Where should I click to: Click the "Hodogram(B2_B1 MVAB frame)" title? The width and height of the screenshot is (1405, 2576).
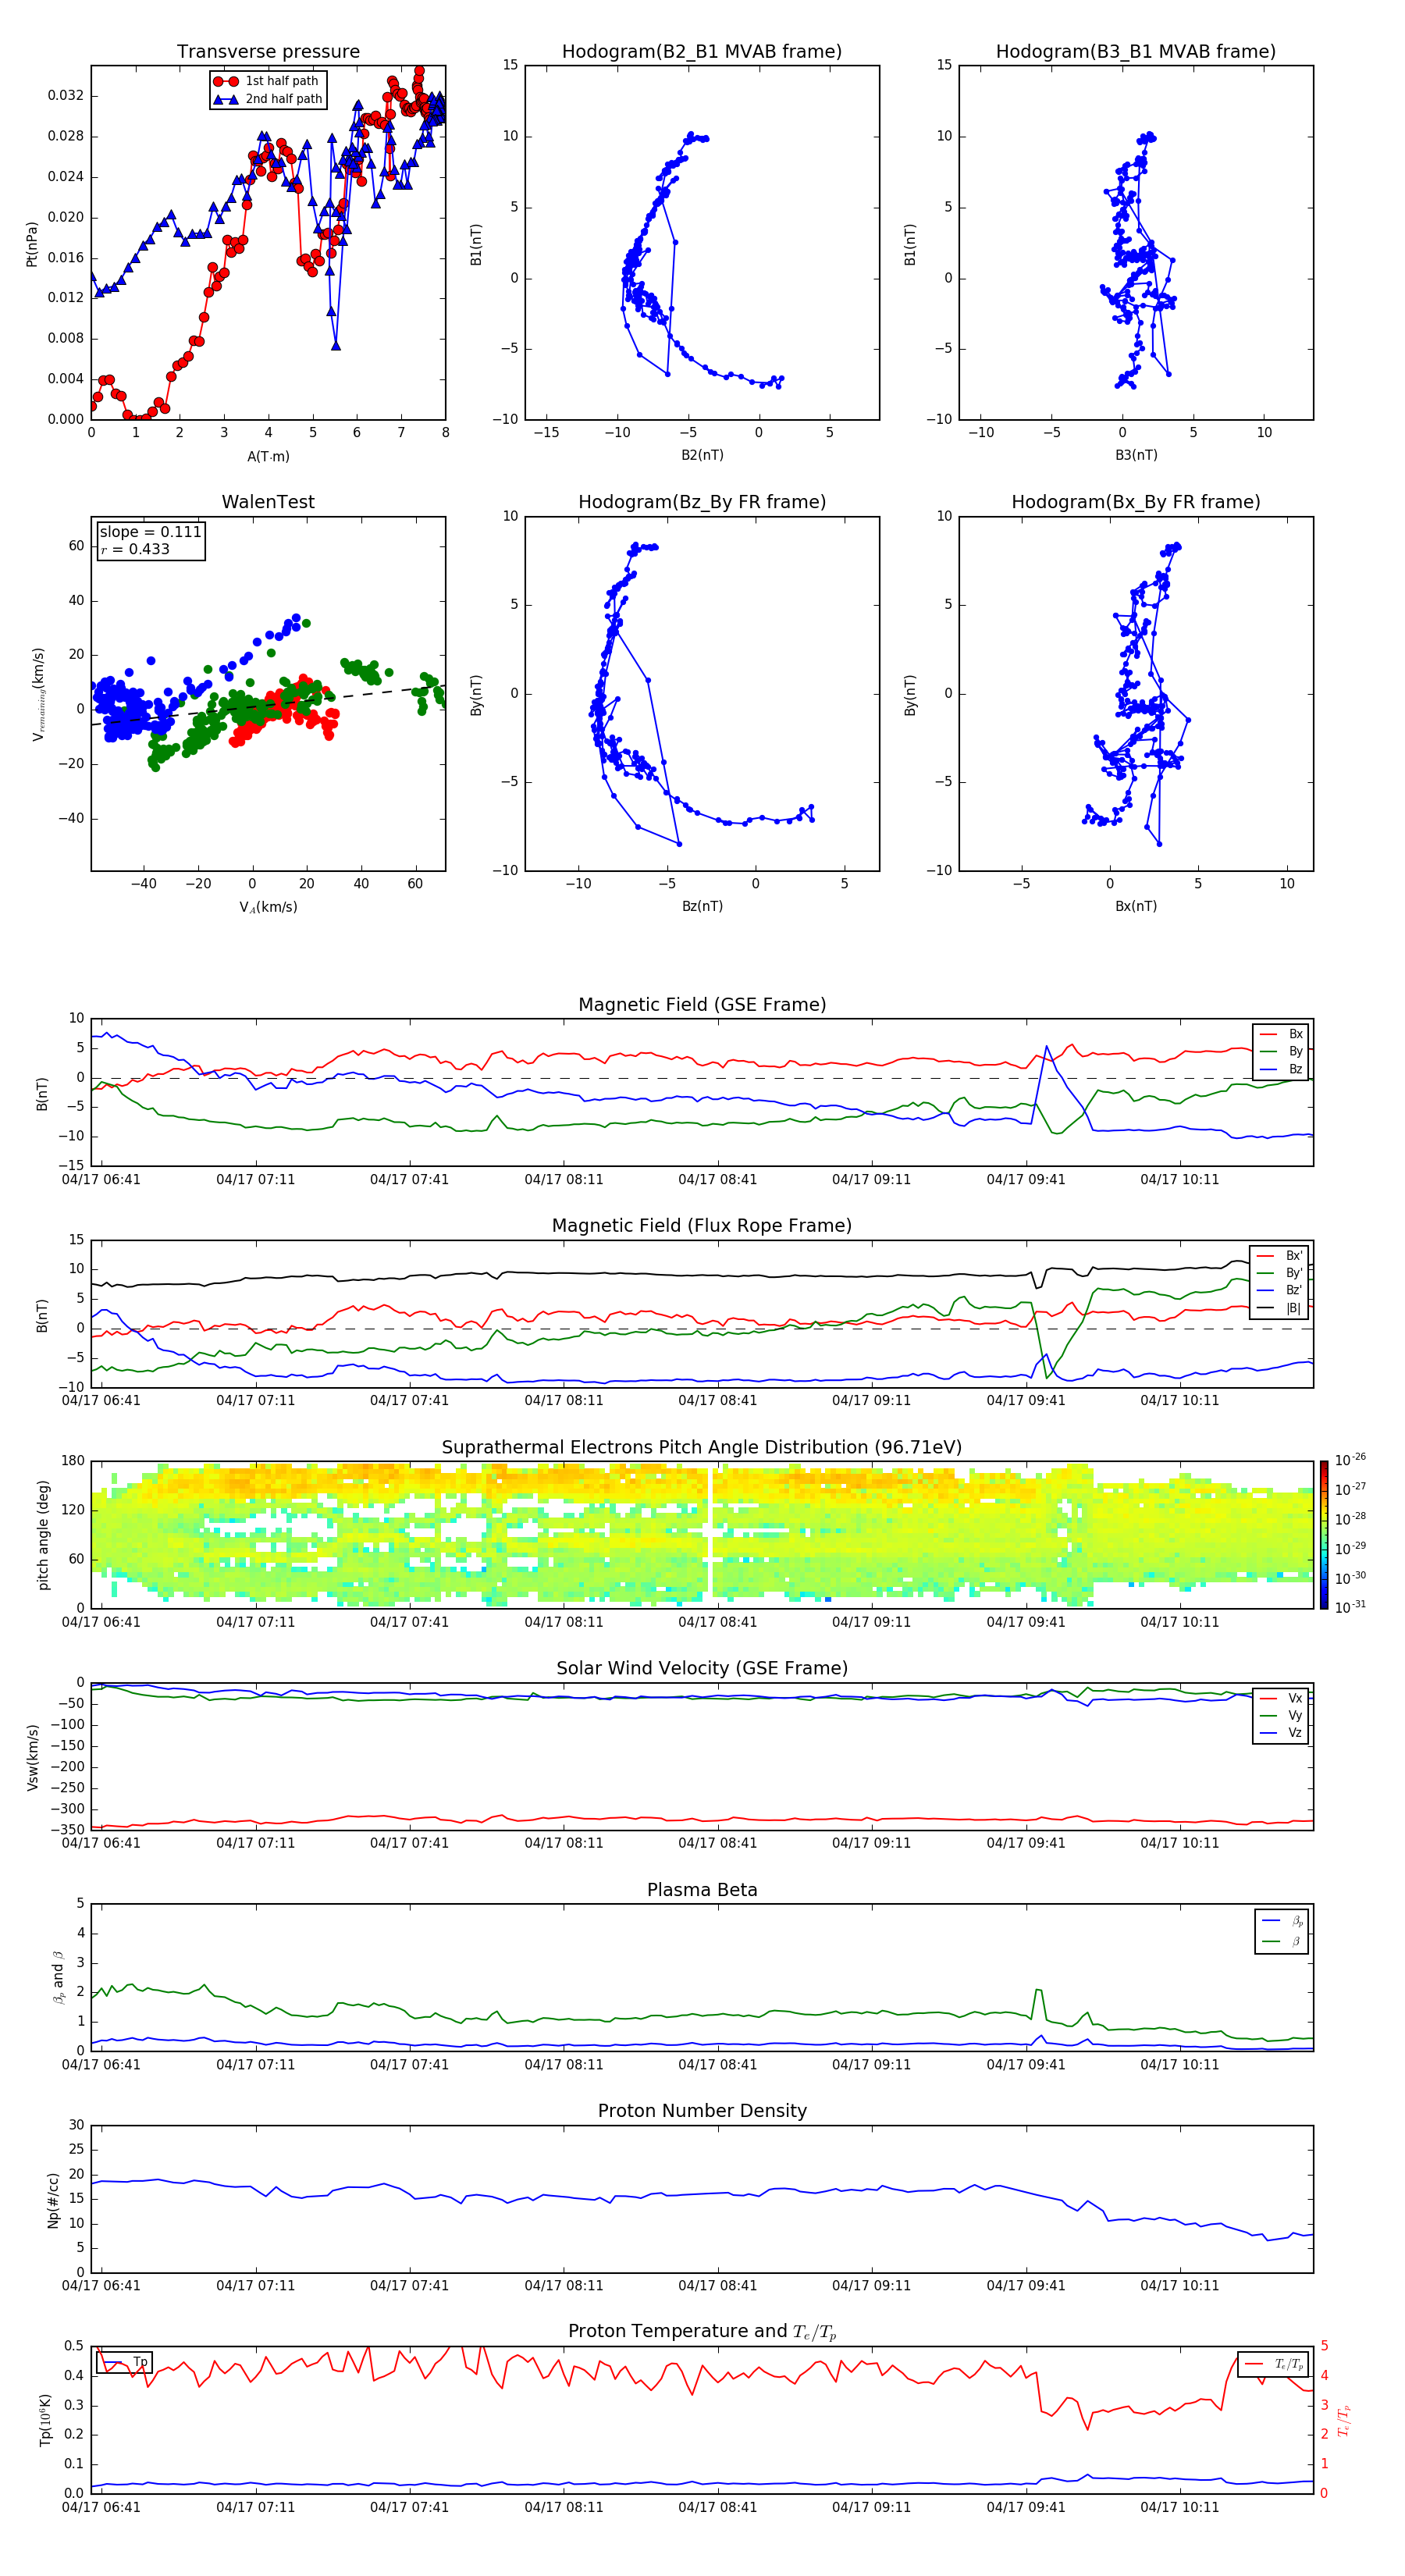click(x=702, y=51)
